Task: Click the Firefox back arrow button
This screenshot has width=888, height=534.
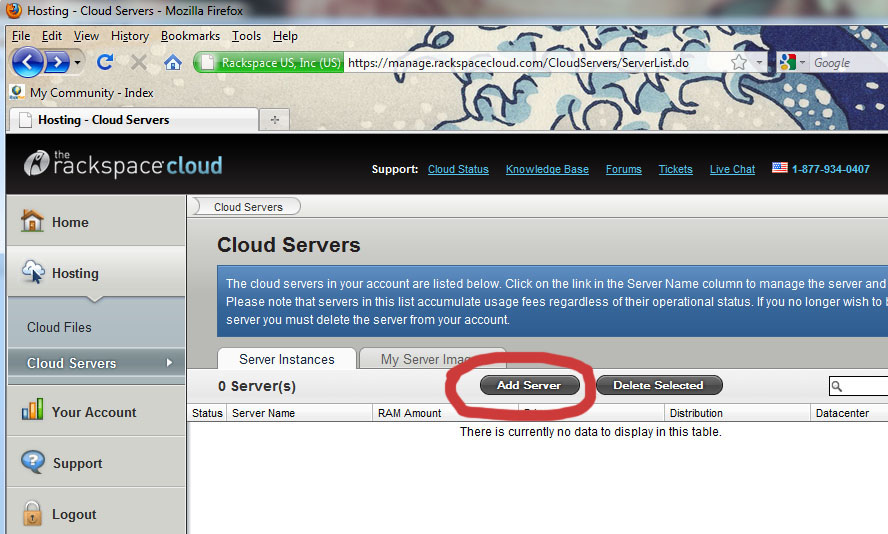Action: point(27,62)
